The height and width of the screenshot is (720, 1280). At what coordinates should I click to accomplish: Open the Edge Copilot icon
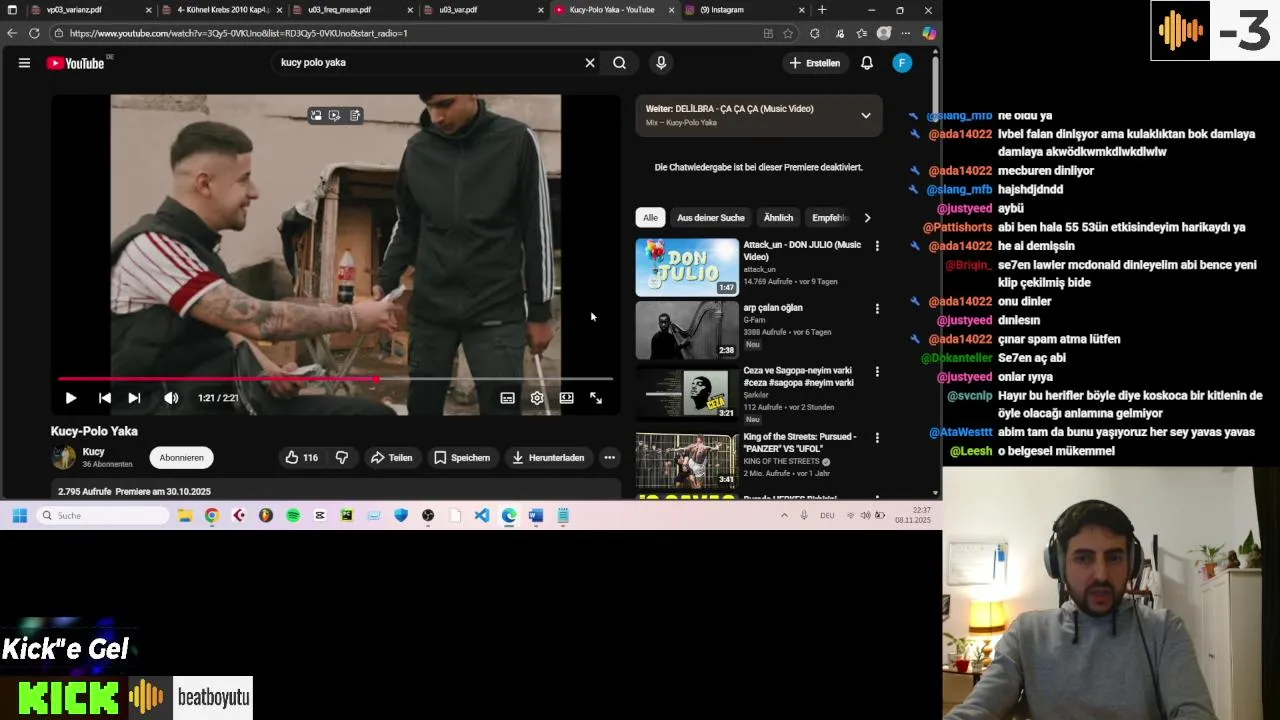click(929, 33)
